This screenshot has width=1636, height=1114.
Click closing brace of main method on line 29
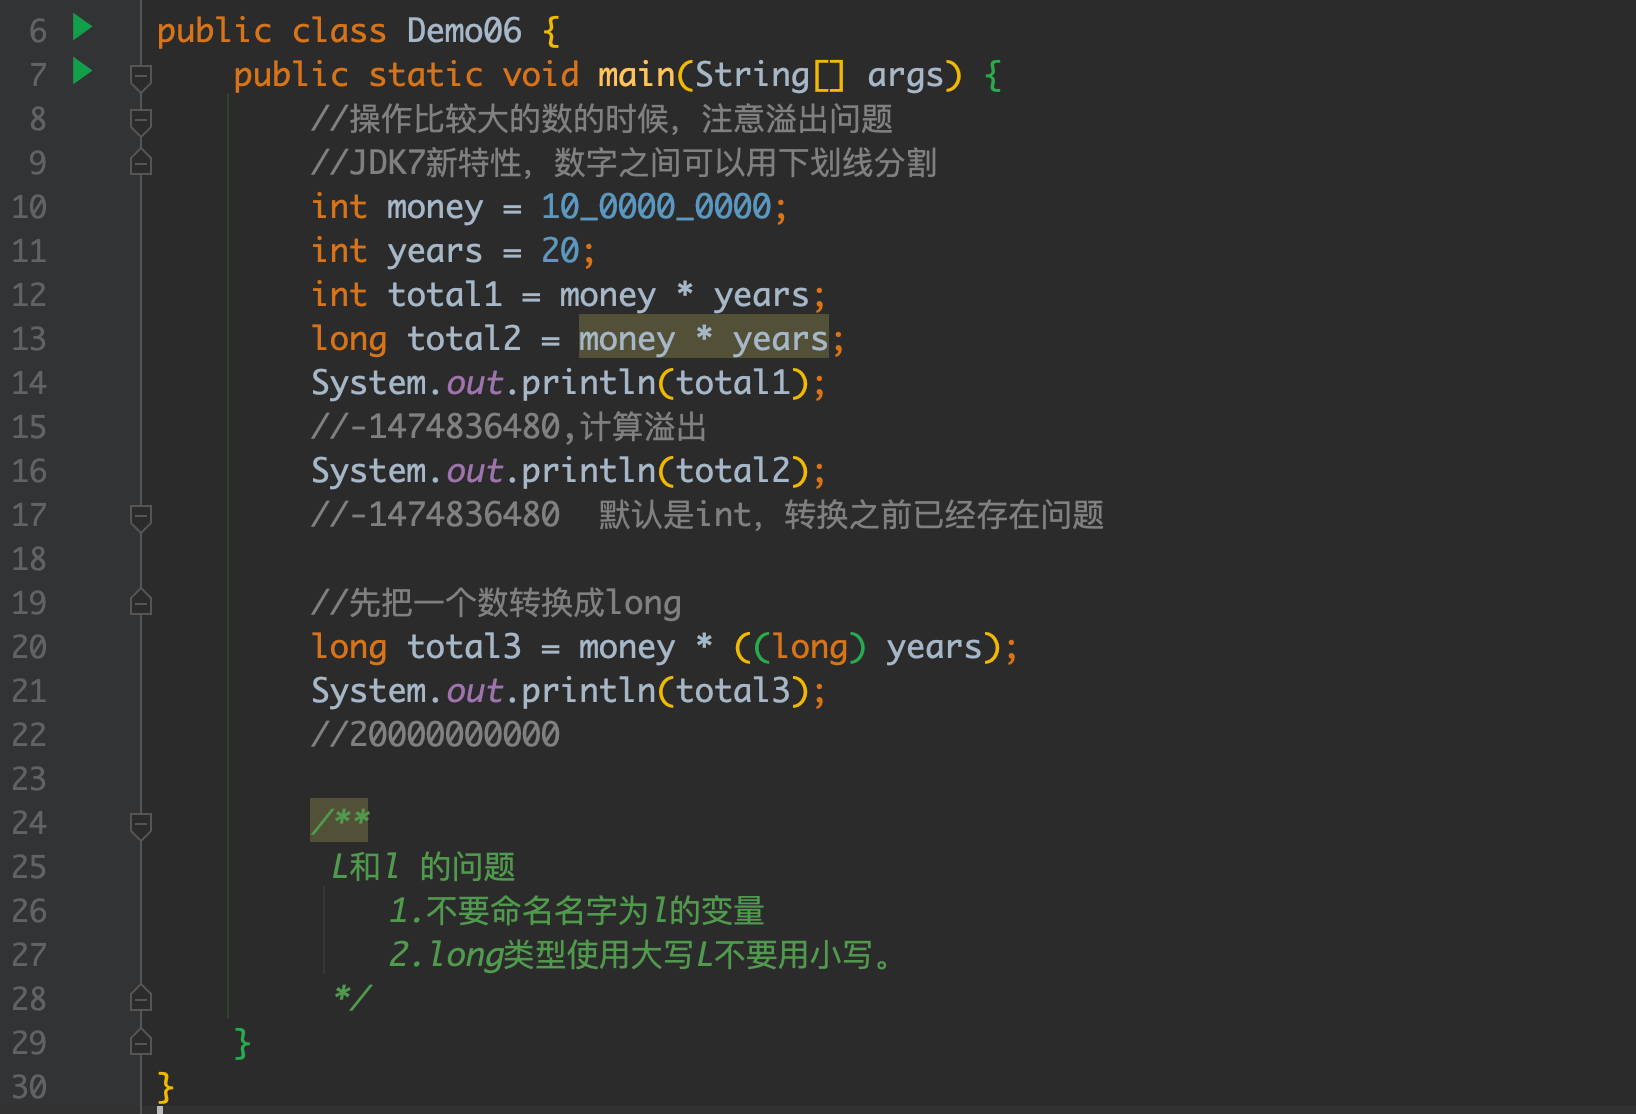pyautogui.click(x=242, y=1043)
